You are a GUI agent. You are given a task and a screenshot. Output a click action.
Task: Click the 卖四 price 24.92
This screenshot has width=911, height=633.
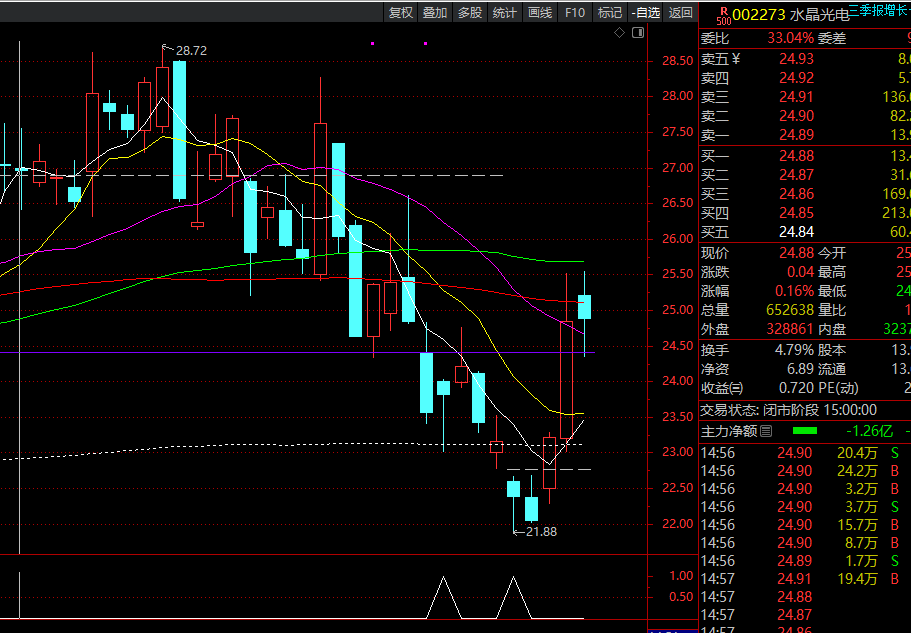[x=797, y=77]
